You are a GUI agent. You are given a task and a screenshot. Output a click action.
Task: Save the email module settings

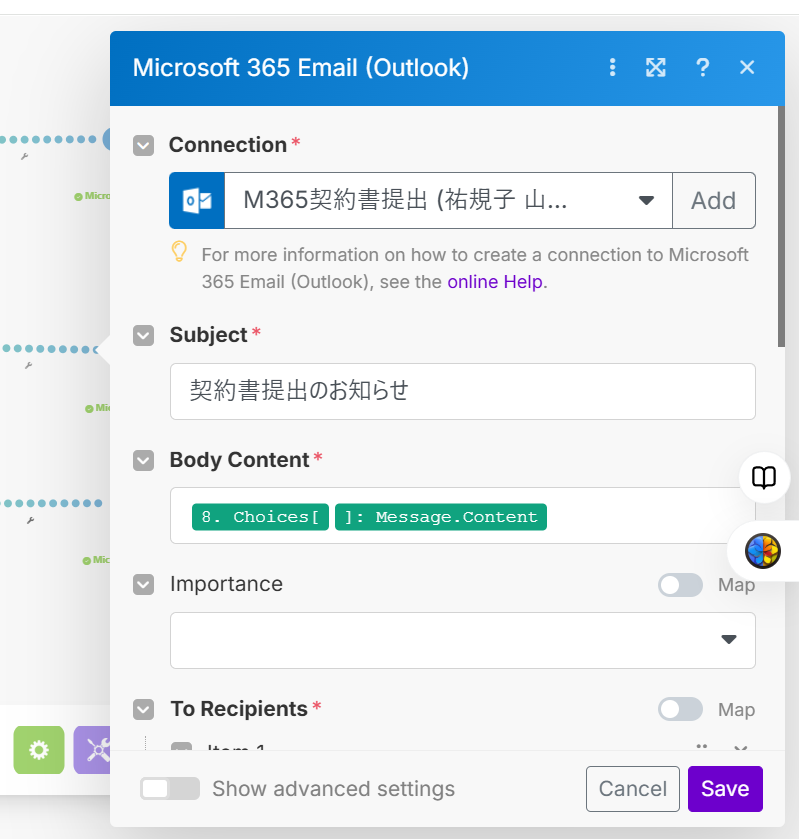[725, 789]
